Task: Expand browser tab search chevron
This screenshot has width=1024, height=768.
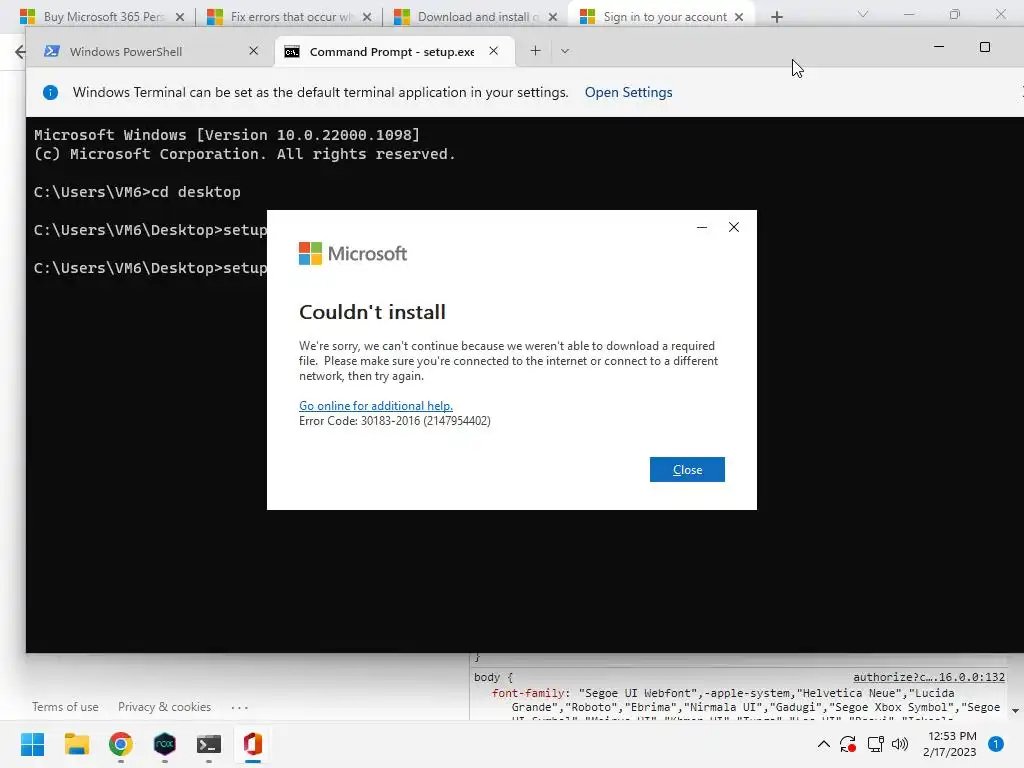Action: [863, 14]
